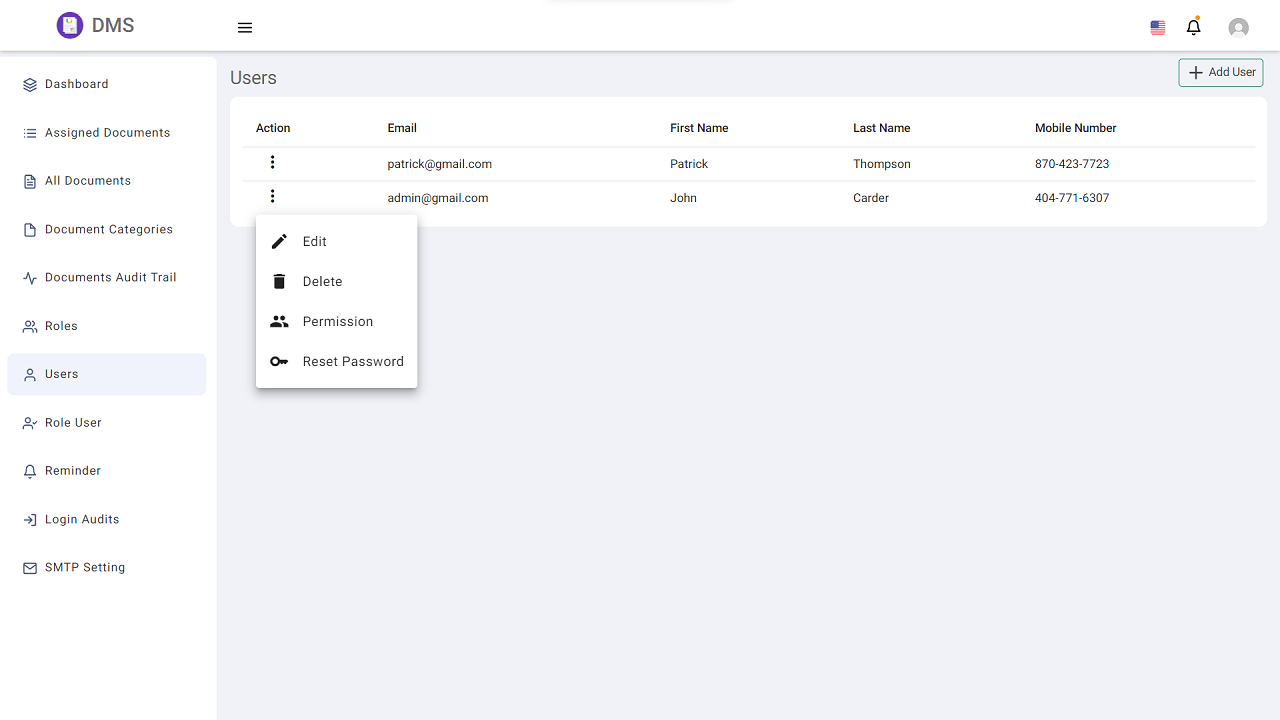Click the Roles sidebar item
This screenshot has width=1280, height=720.
coord(61,326)
